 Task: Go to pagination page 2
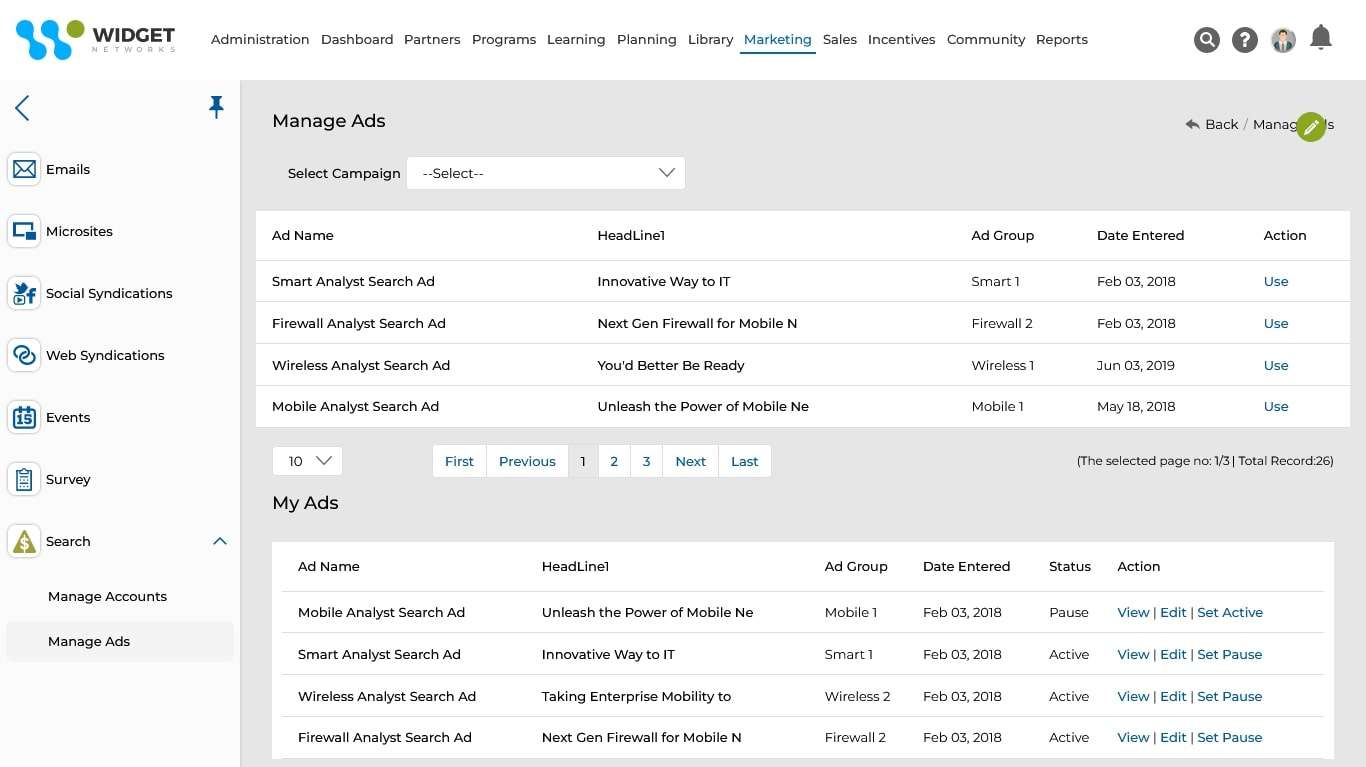pyautogui.click(x=614, y=461)
